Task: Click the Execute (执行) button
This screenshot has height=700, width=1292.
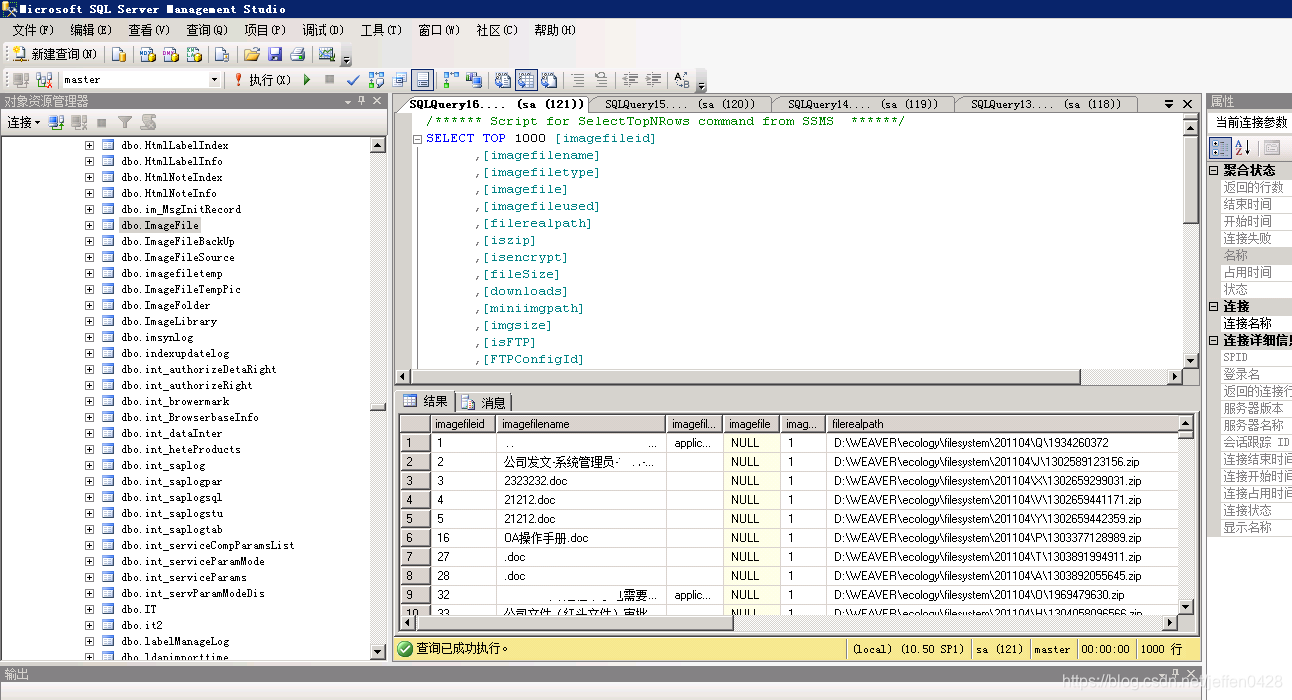Action: click(262, 80)
